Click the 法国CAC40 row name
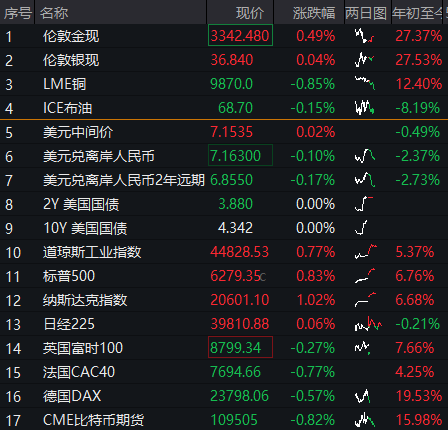The width and height of the screenshot is (448, 430). coord(79,372)
